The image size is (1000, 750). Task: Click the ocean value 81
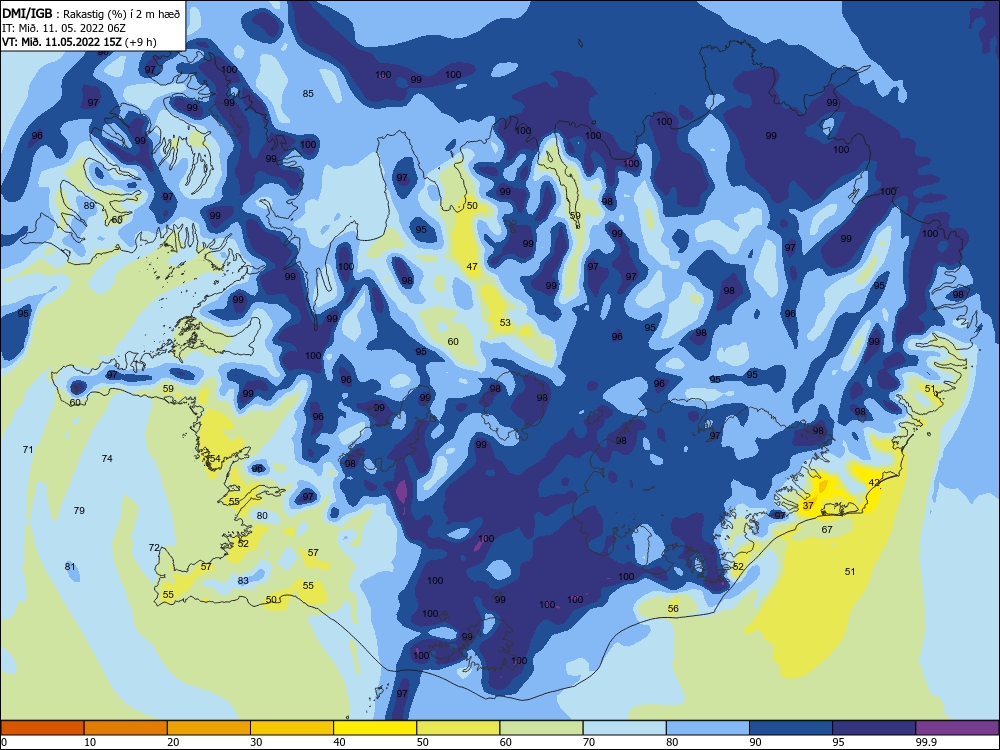[x=70, y=566]
